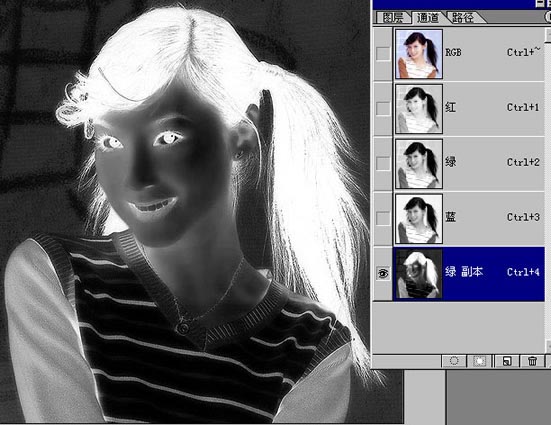551x425 pixels.
Task: Create a new channel using the page icon
Action: coord(507,361)
